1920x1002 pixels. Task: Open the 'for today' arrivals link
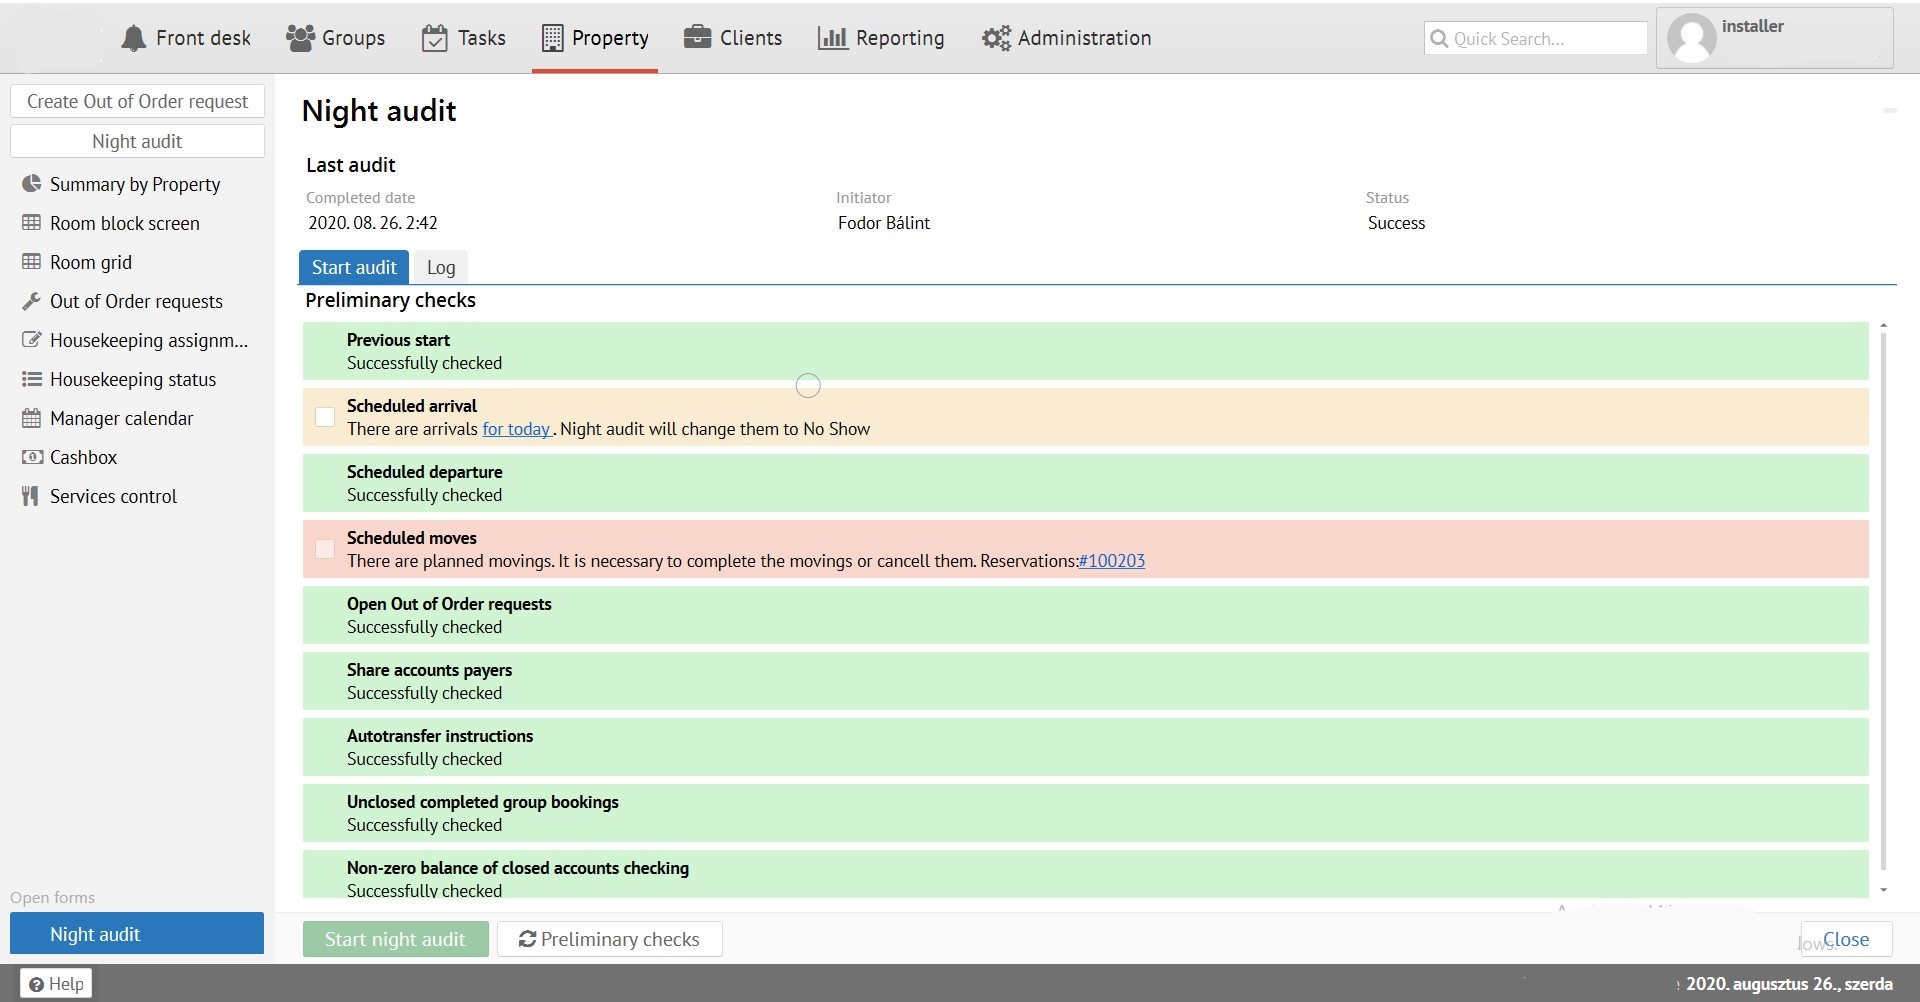pos(516,429)
